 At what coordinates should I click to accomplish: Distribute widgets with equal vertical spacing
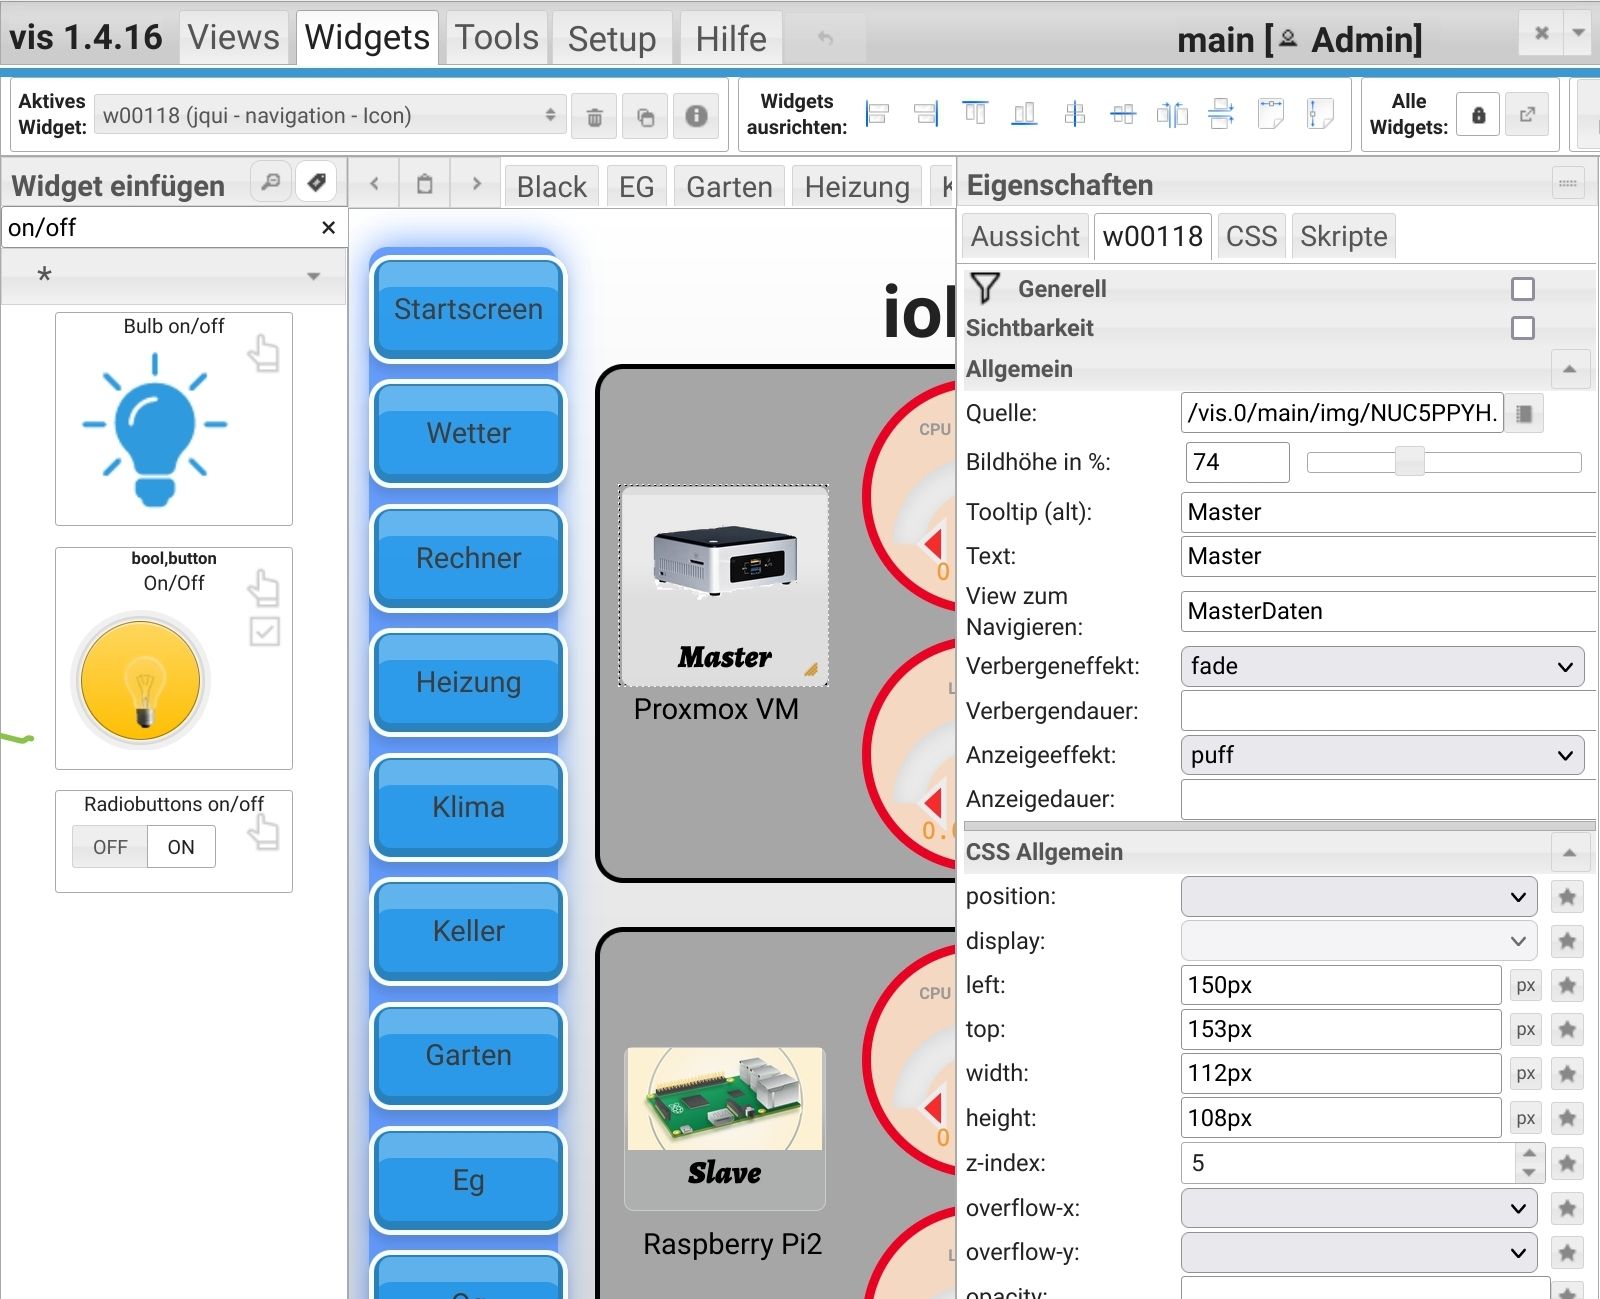pos(1221,114)
